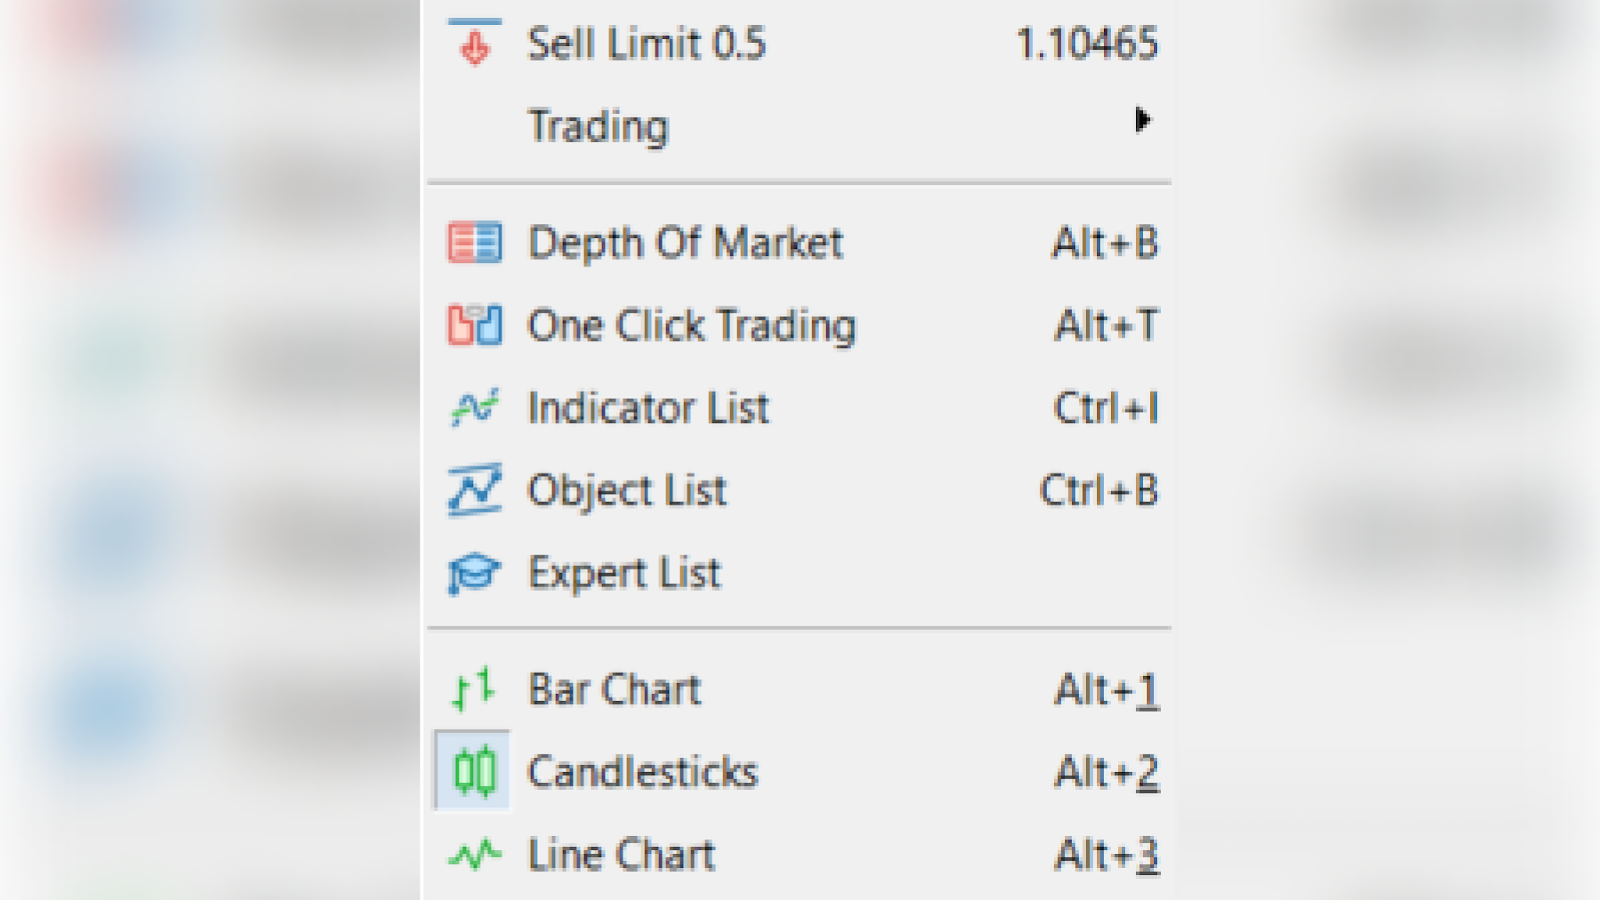
Task: Switch to Line Chart view
Action: (x=621, y=855)
